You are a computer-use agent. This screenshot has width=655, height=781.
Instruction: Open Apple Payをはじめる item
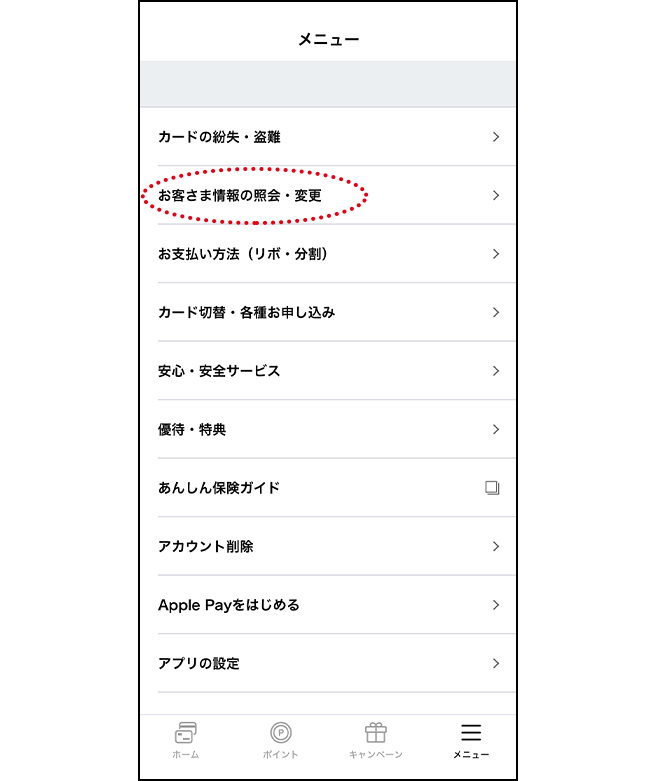(x=328, y=605)
